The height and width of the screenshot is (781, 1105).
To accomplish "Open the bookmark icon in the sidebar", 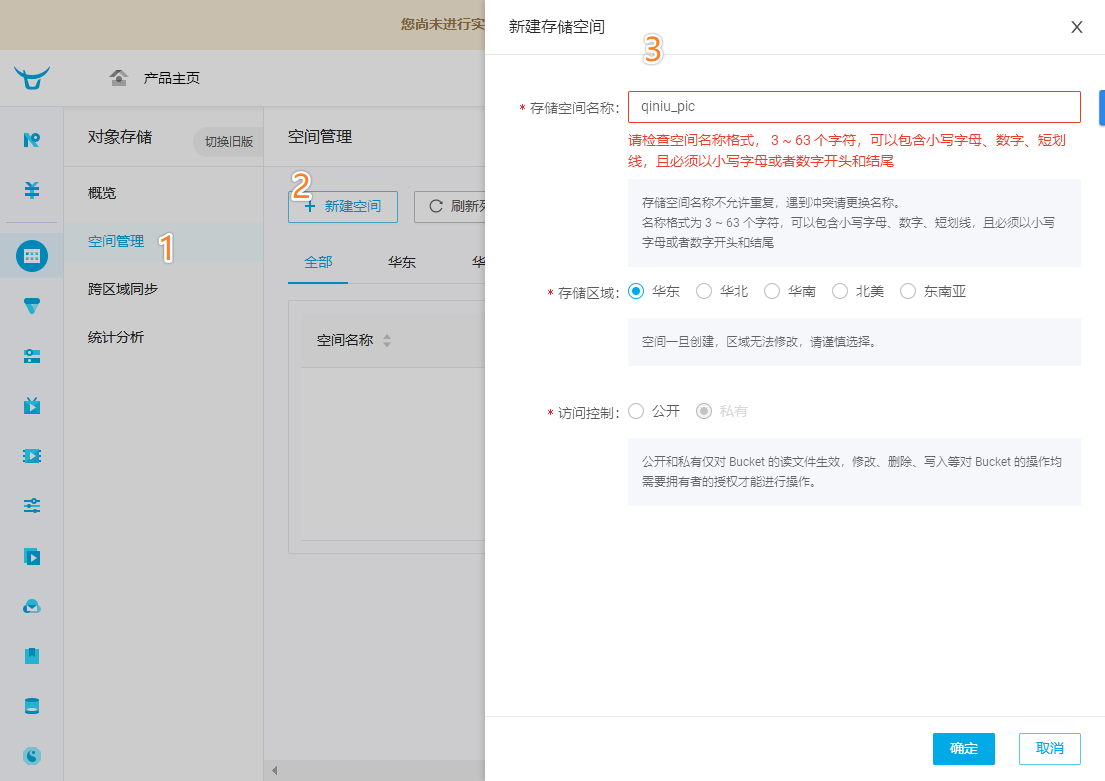I will pos(32,656).
